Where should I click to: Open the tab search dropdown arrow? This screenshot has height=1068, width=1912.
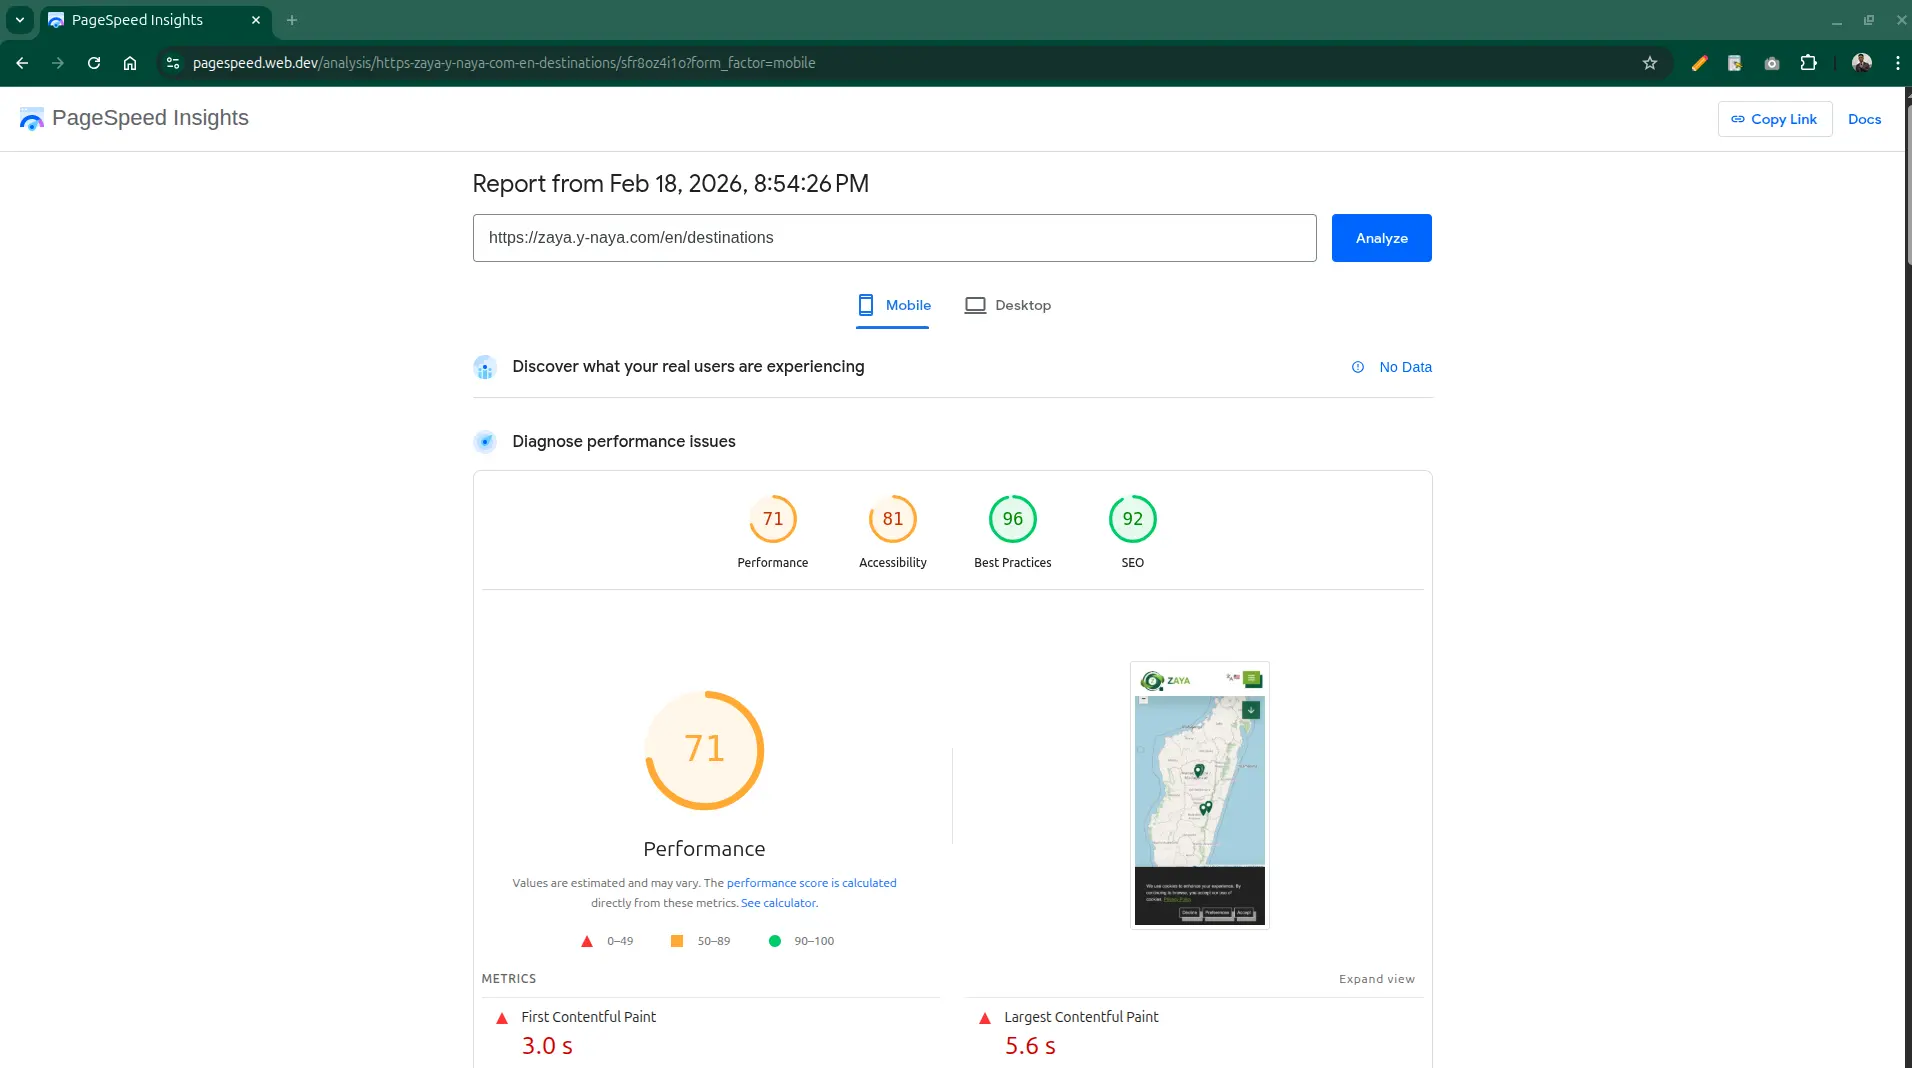[19, 20]
